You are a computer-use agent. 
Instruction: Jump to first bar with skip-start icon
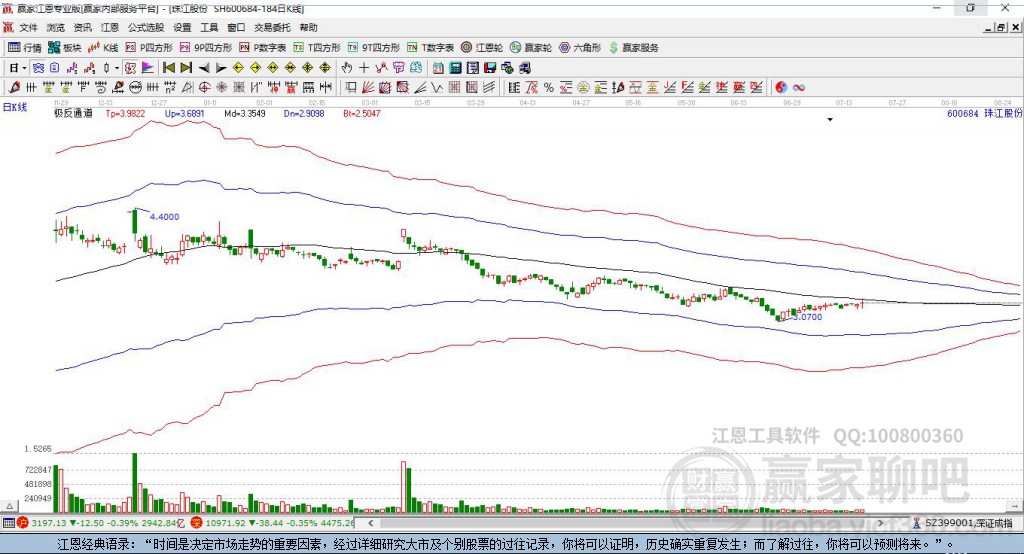168,68
